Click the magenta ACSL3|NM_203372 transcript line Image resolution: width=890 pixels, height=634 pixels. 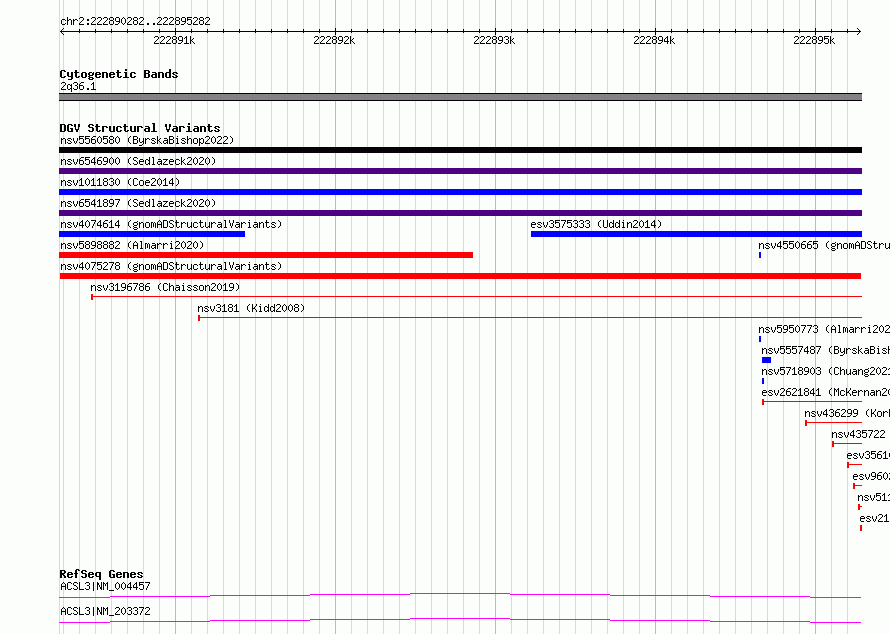pyautogui.click(x=460, y=620)
